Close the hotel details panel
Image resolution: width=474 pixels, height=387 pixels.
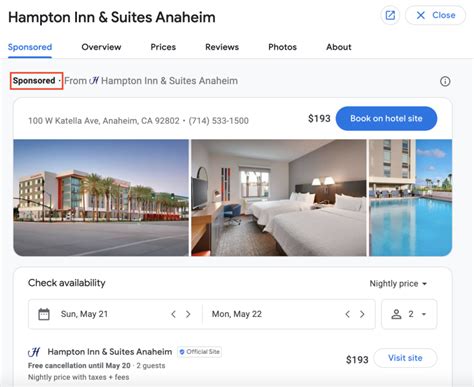(435, 15)
